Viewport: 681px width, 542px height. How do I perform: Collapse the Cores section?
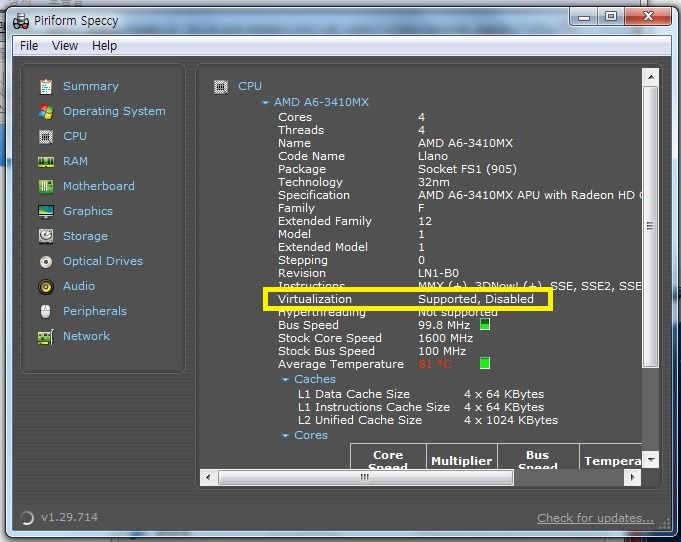(x=285, y=436)
